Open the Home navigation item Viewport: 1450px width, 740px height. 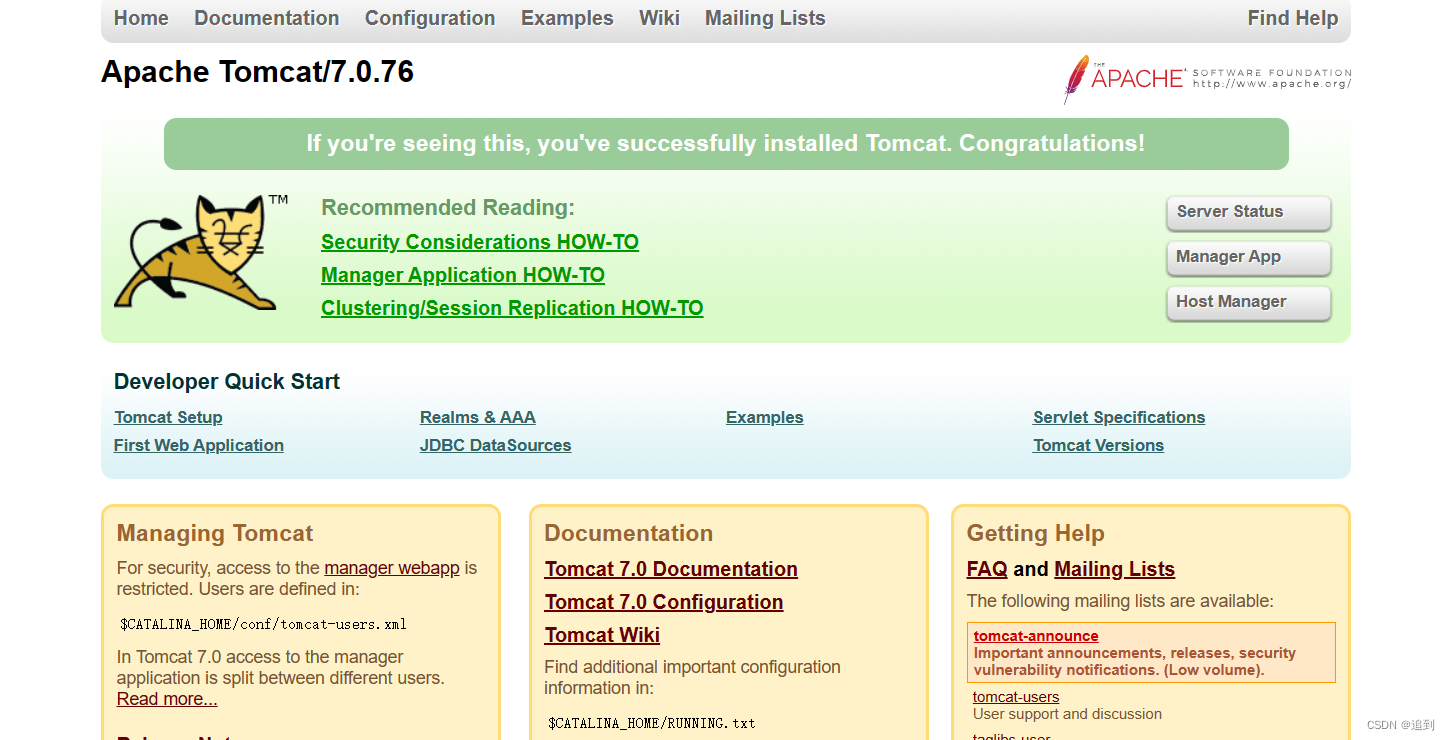(x=141, y=18)
